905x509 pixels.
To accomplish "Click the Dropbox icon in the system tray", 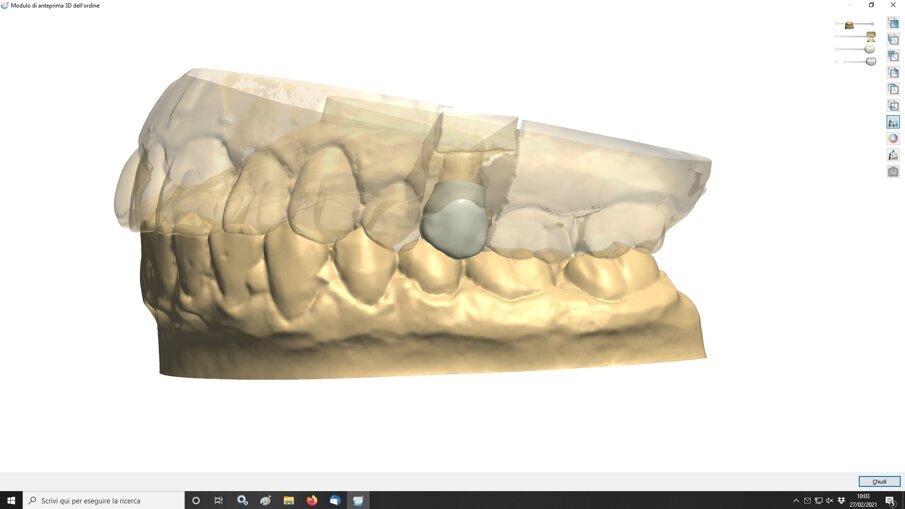I will click(841, 500).
